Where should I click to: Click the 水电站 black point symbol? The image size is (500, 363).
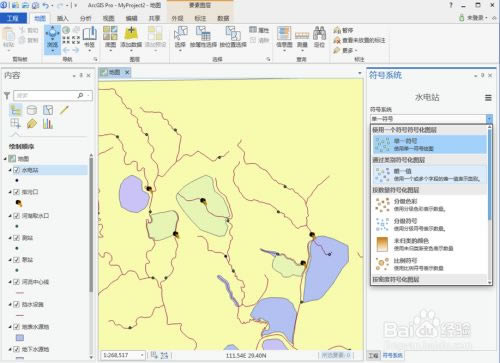(x=17, y=180)
